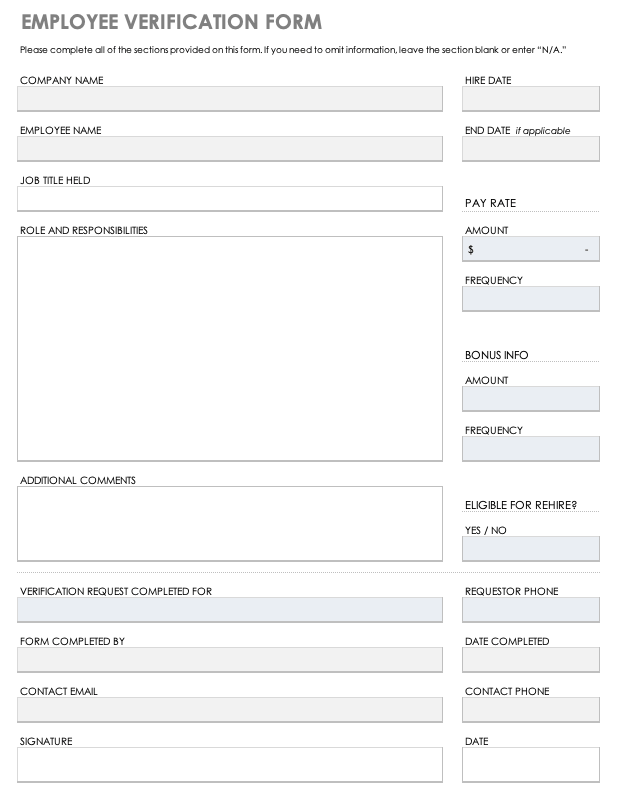
Task: Click inside Role and Responsibilities box
Action: [229, 348]
